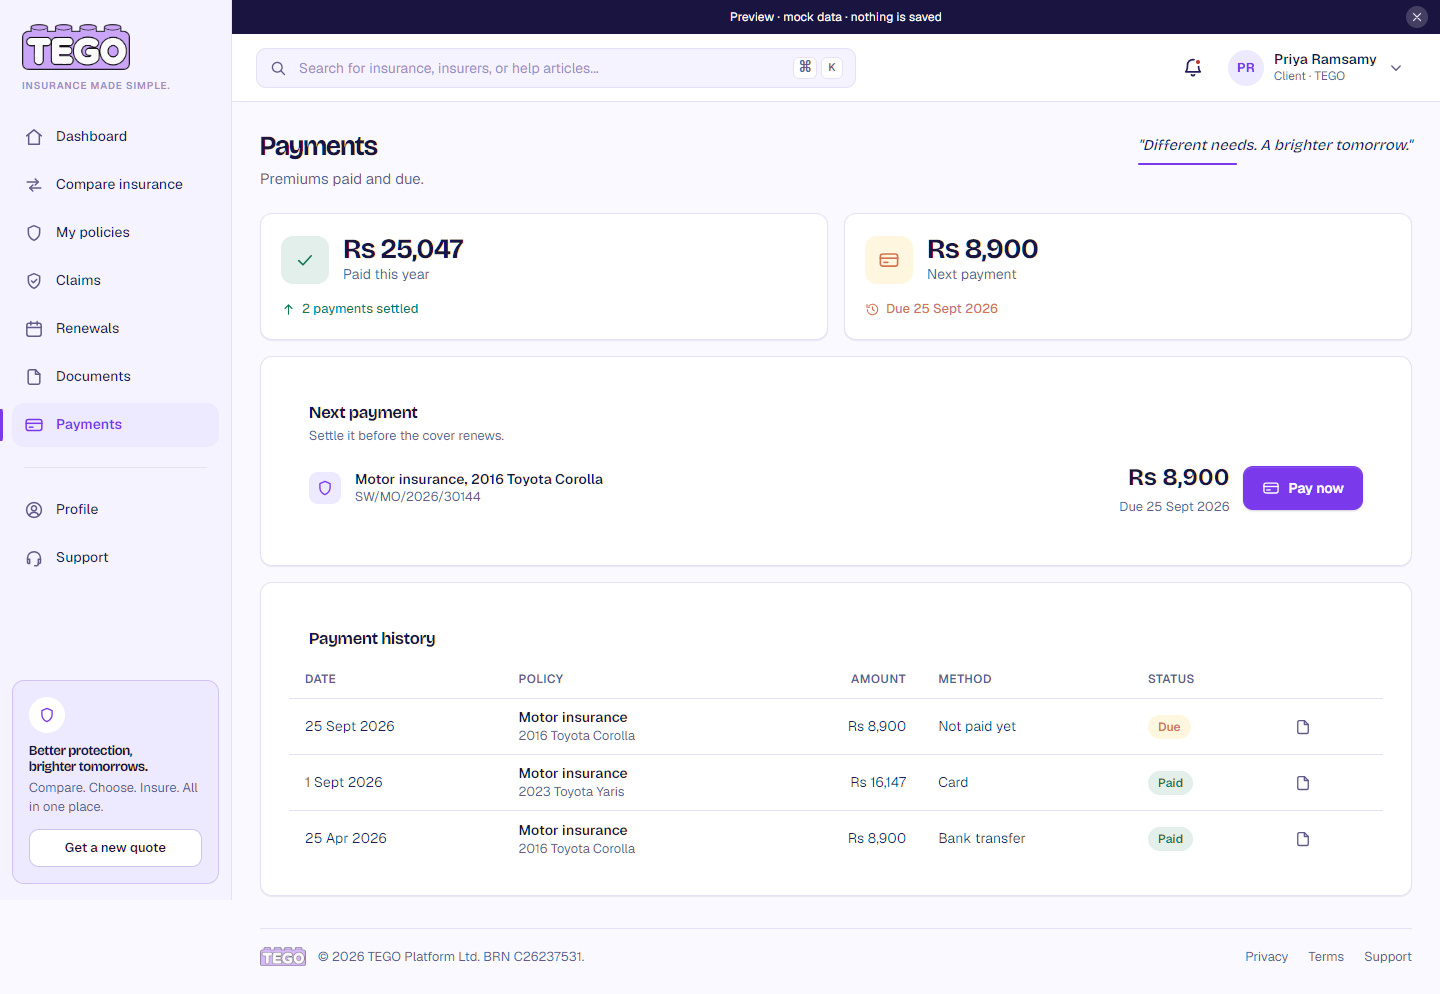Click the Paid badge for 25 Apr 2026

click(x=1170, y=839)
